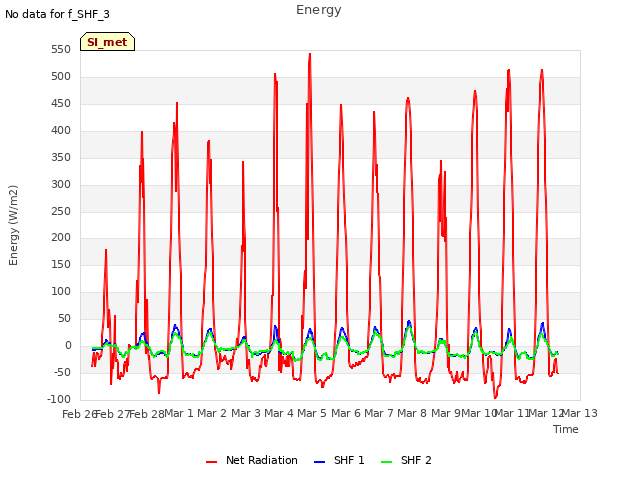Click the Mar 2 x-axis tick label

point(212,413)
